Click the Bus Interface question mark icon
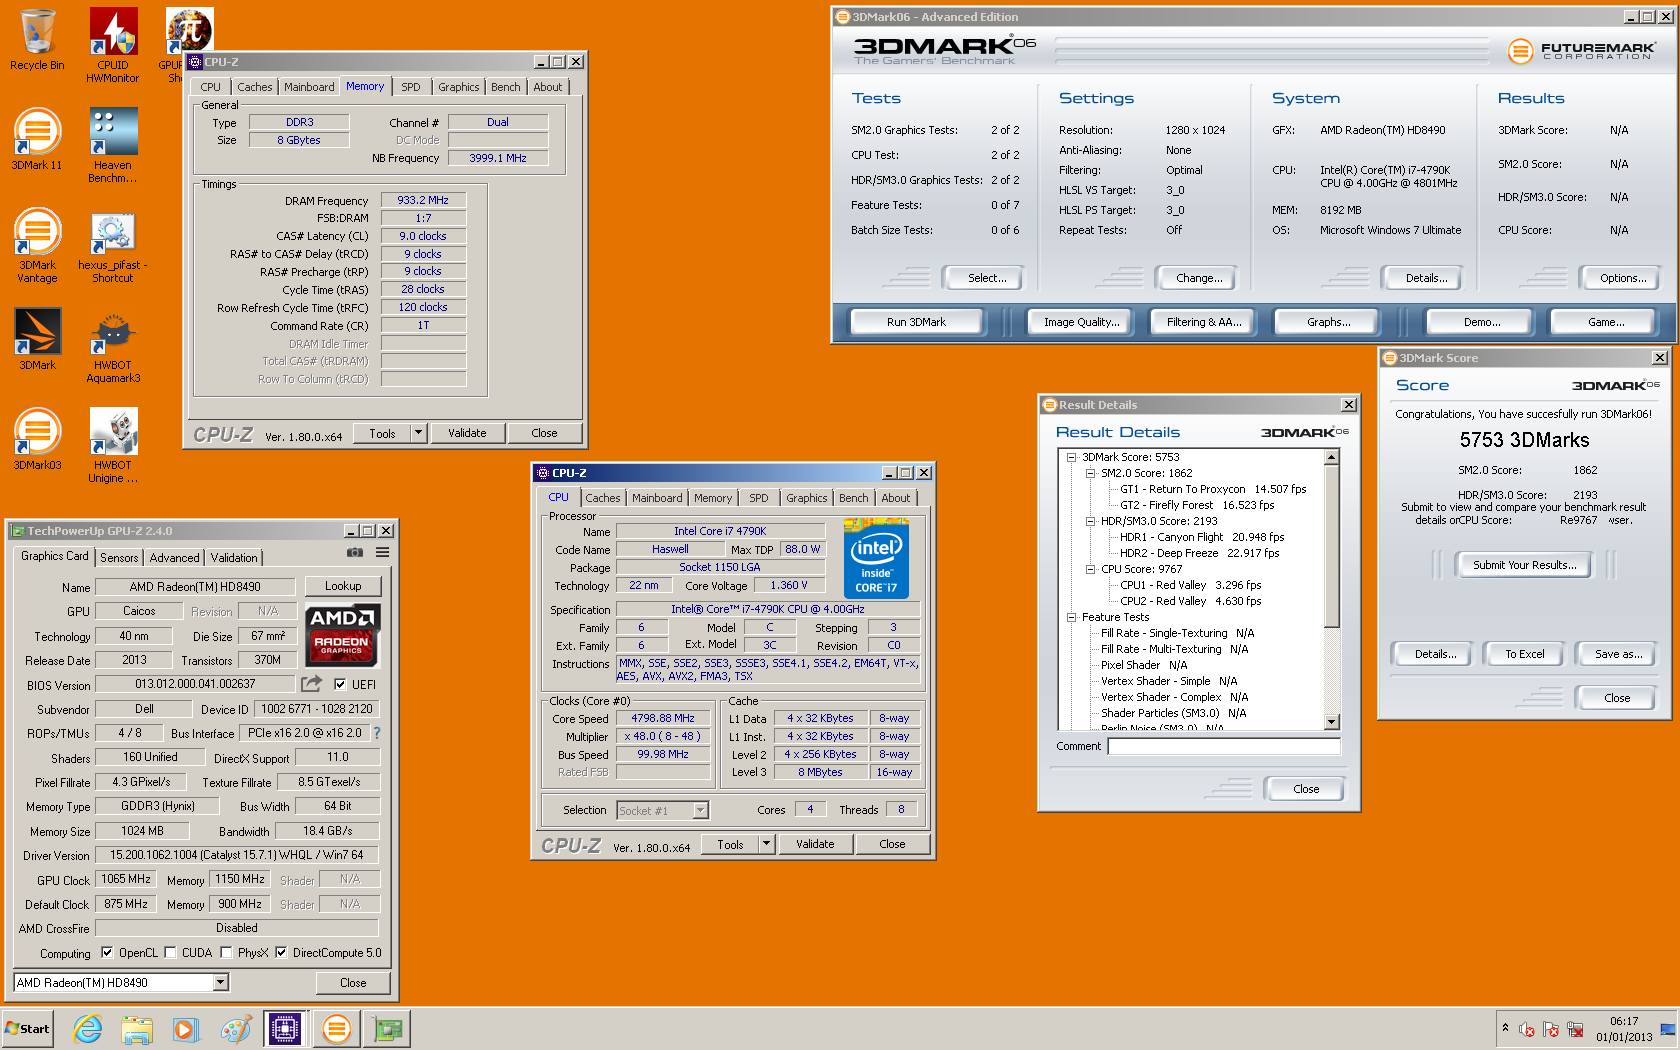This screenshot has width=1680, height=1050. [377, 733]
